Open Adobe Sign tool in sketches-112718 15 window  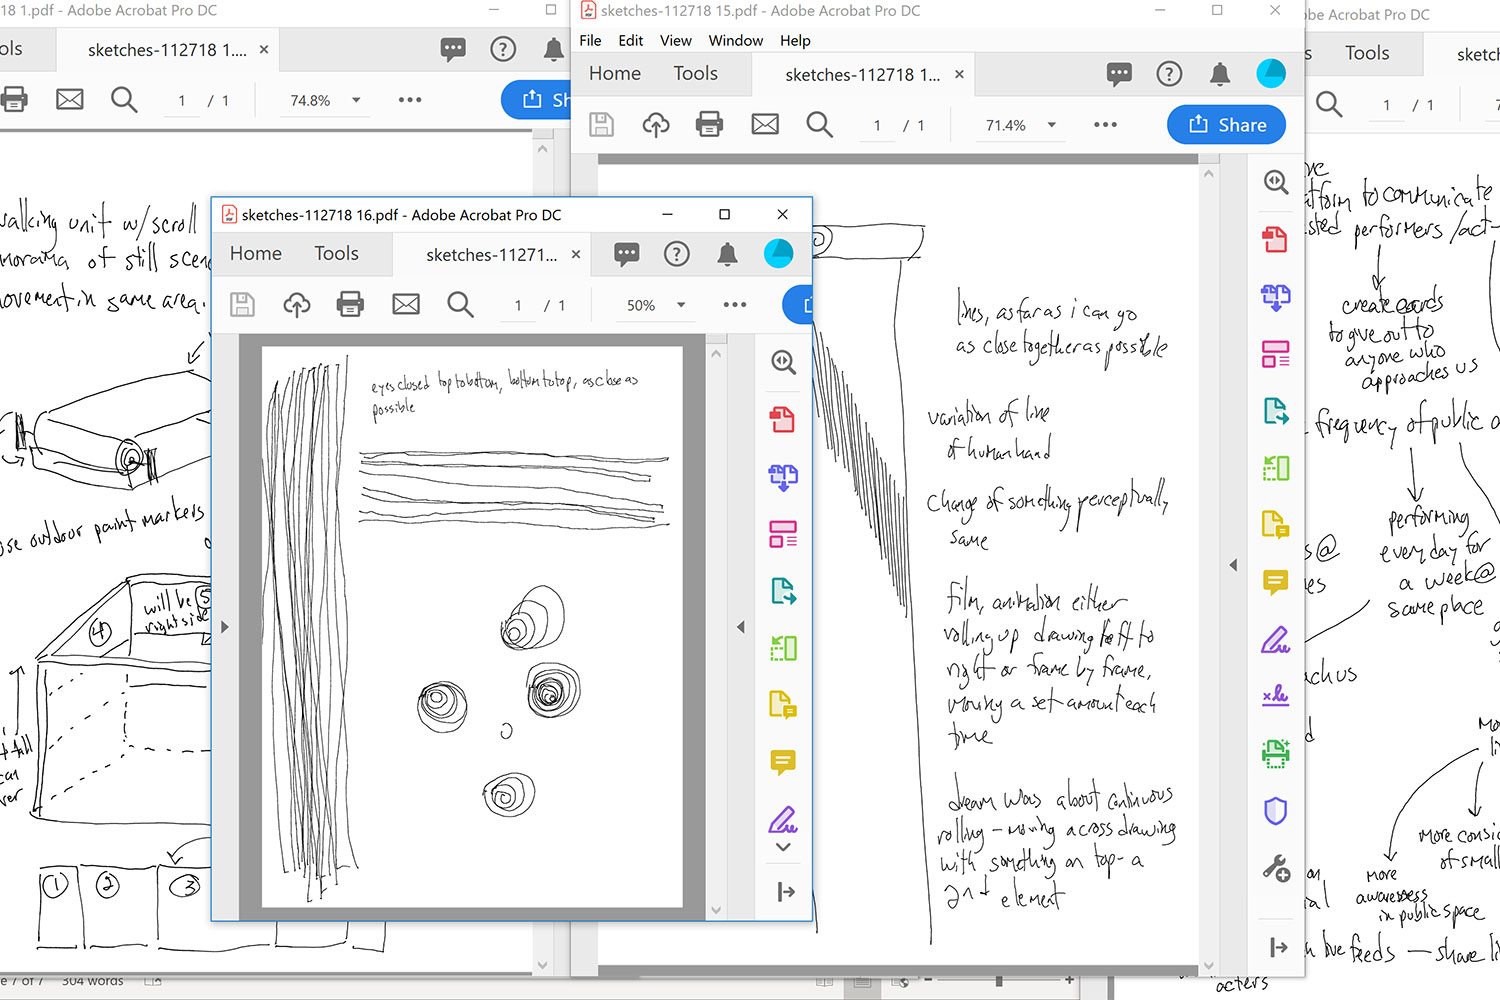[1276, 696]
